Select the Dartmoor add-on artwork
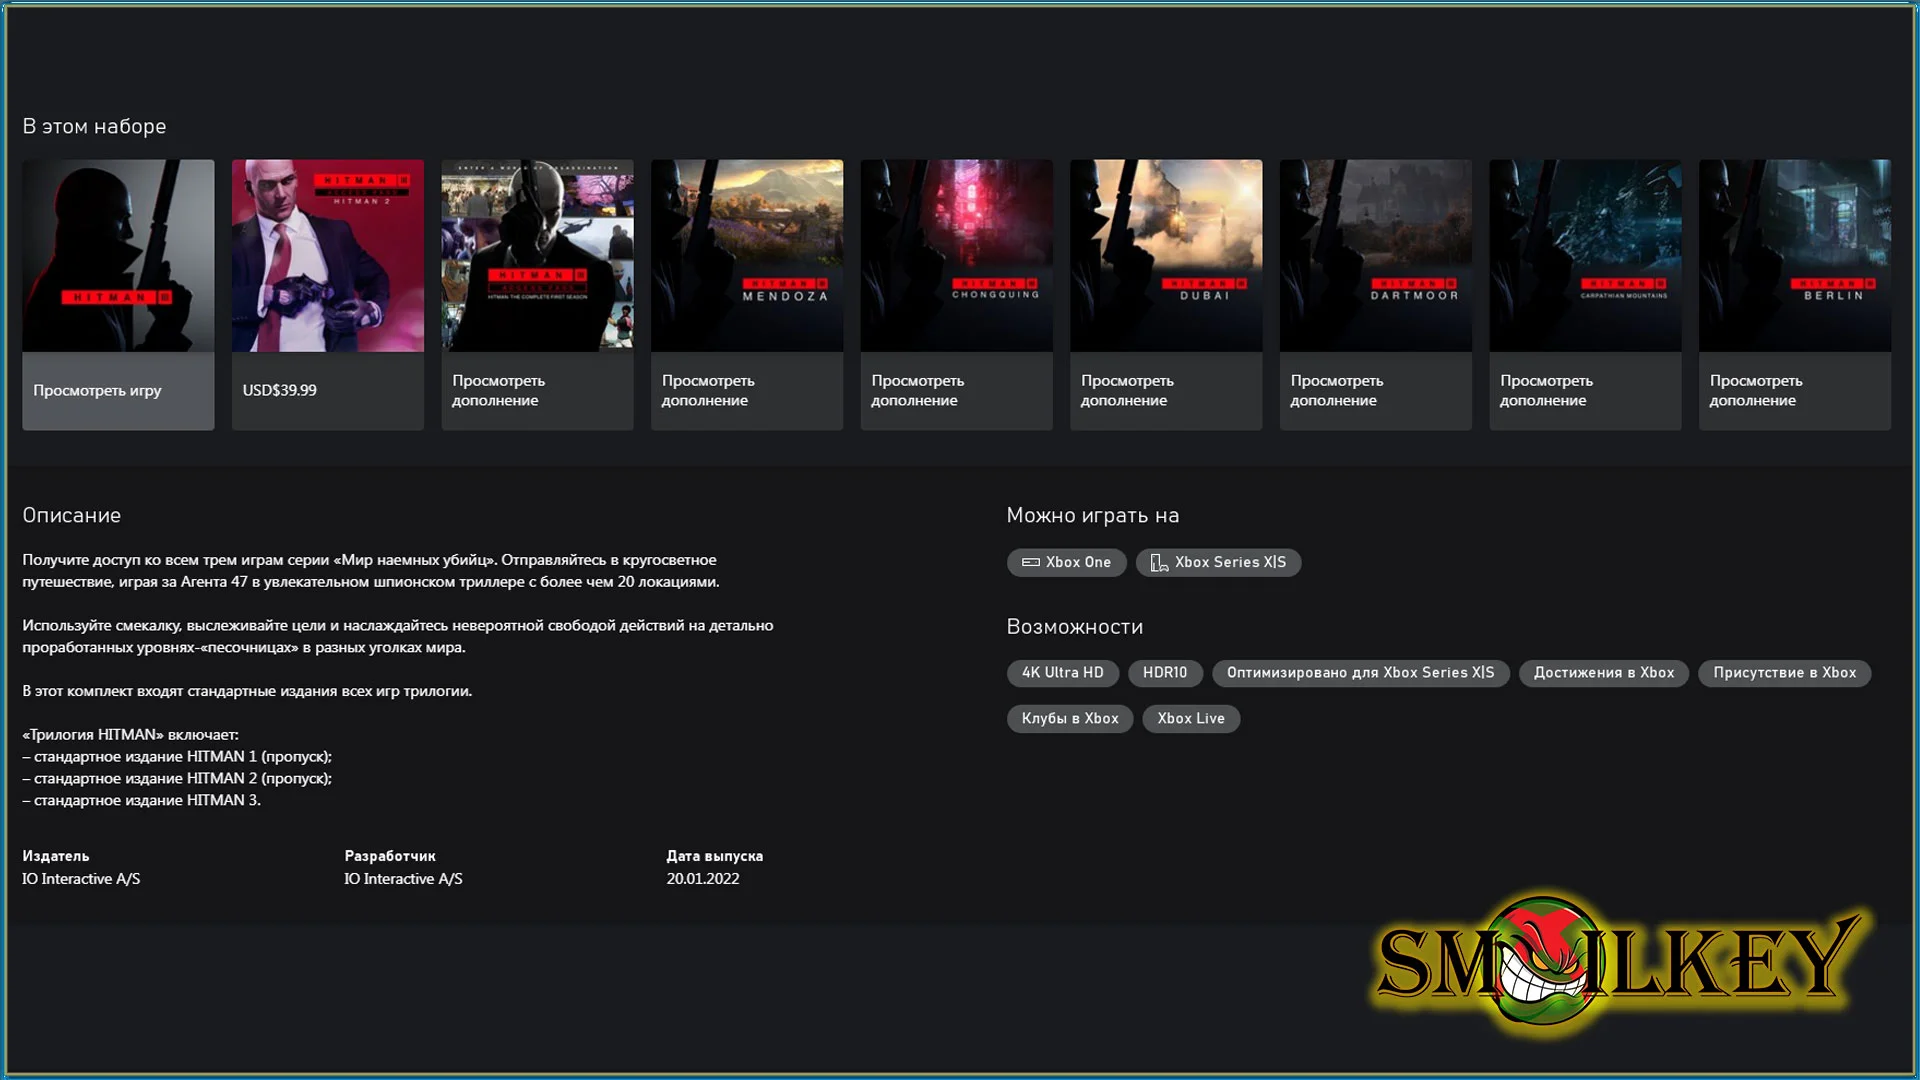This screenshot has width=1920, height=1080. [x=1375, y=255]
